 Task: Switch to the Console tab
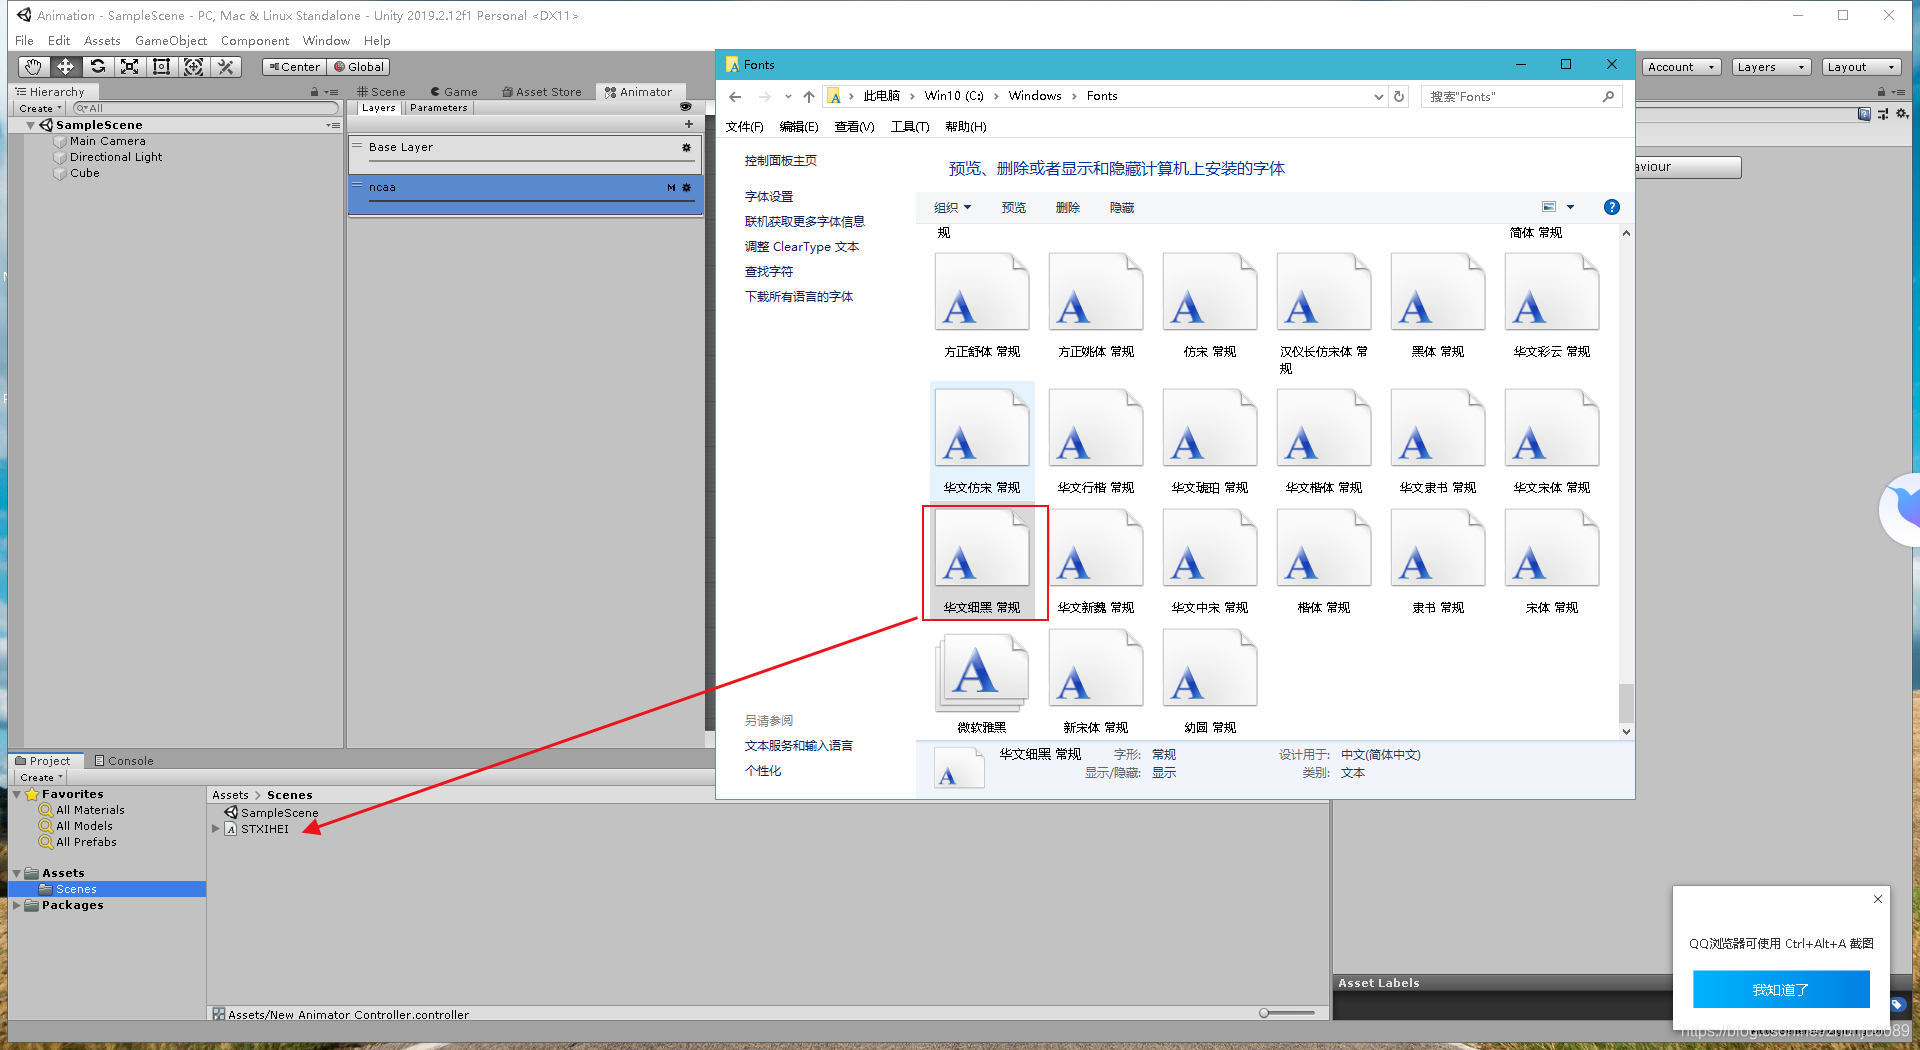click(124, 761)
